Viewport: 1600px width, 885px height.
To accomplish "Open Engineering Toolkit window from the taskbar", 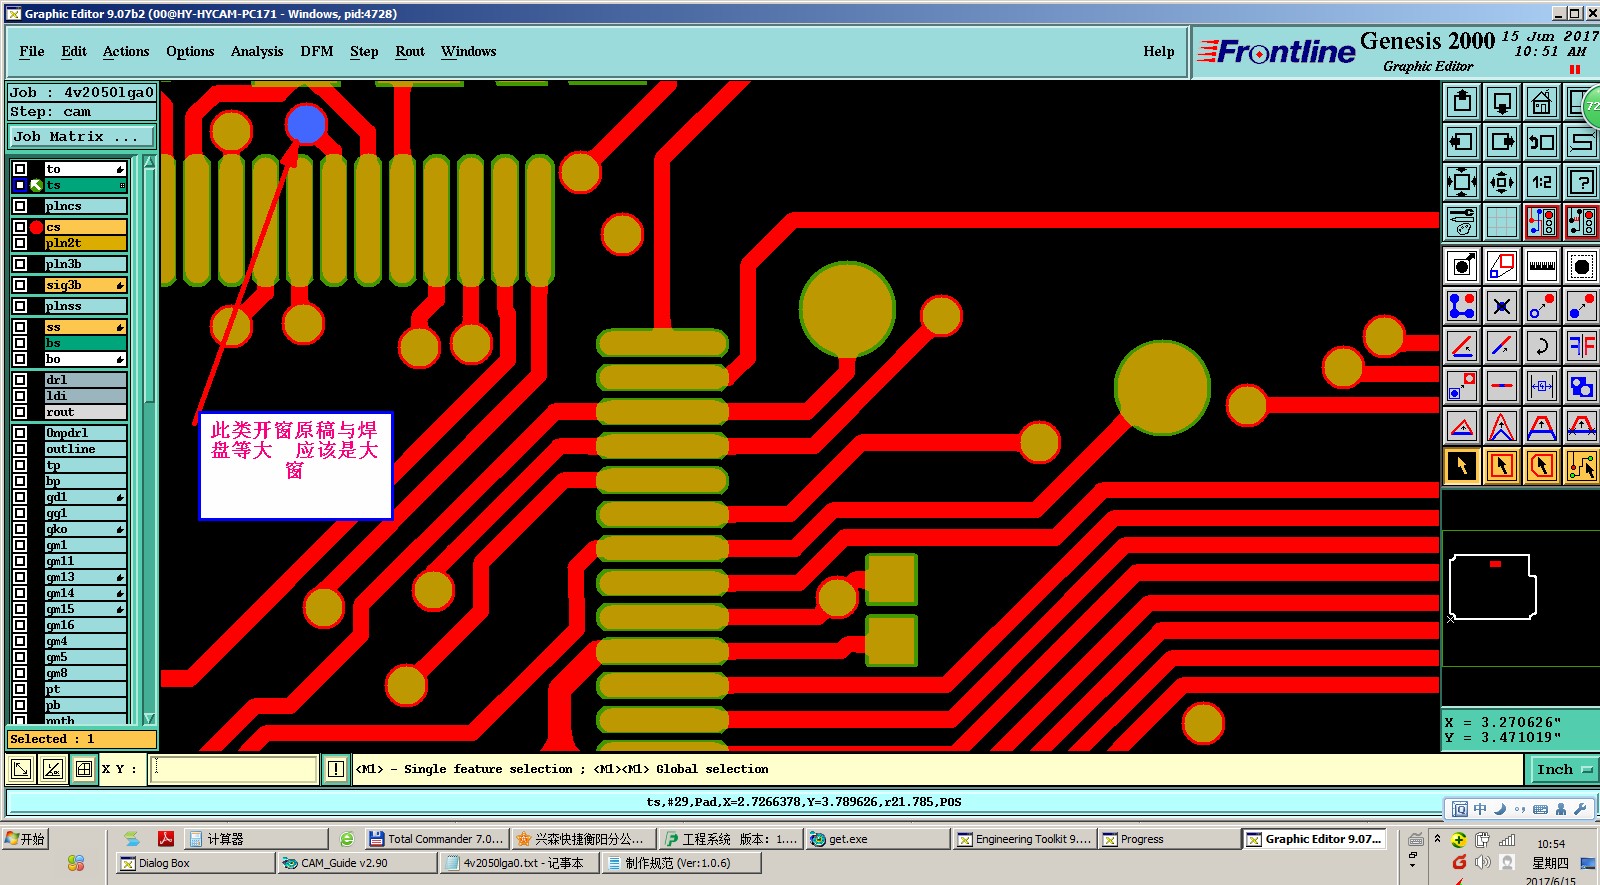I will tap(1024, 839).
